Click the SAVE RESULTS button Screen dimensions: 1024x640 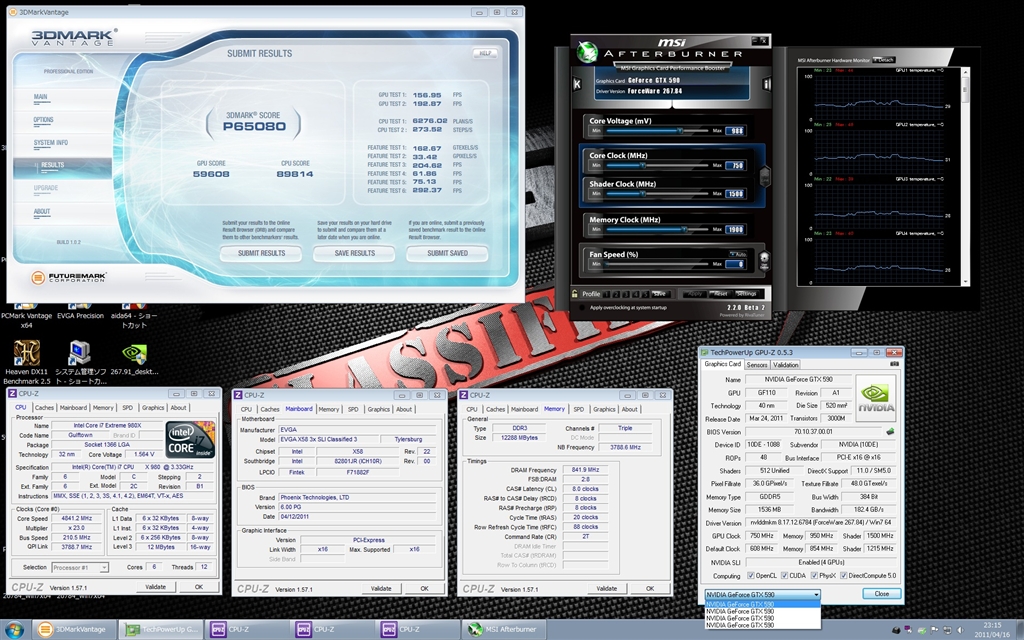(x=355, y=253)
